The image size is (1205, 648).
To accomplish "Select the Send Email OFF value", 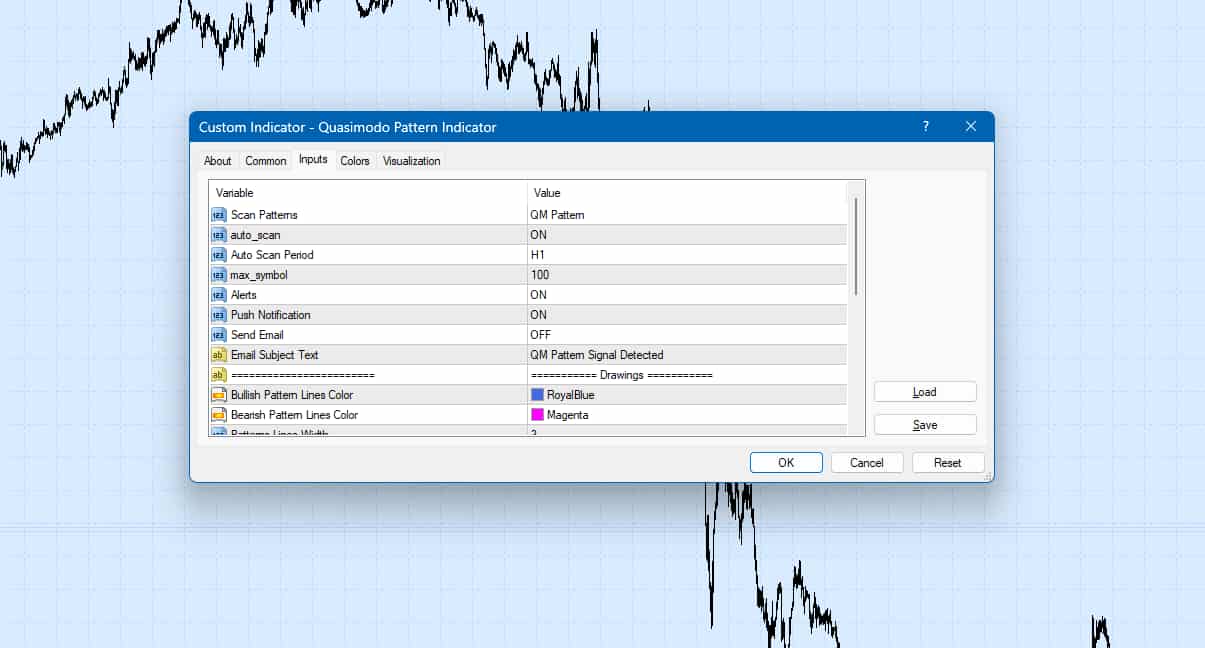I will pos(687,335).
